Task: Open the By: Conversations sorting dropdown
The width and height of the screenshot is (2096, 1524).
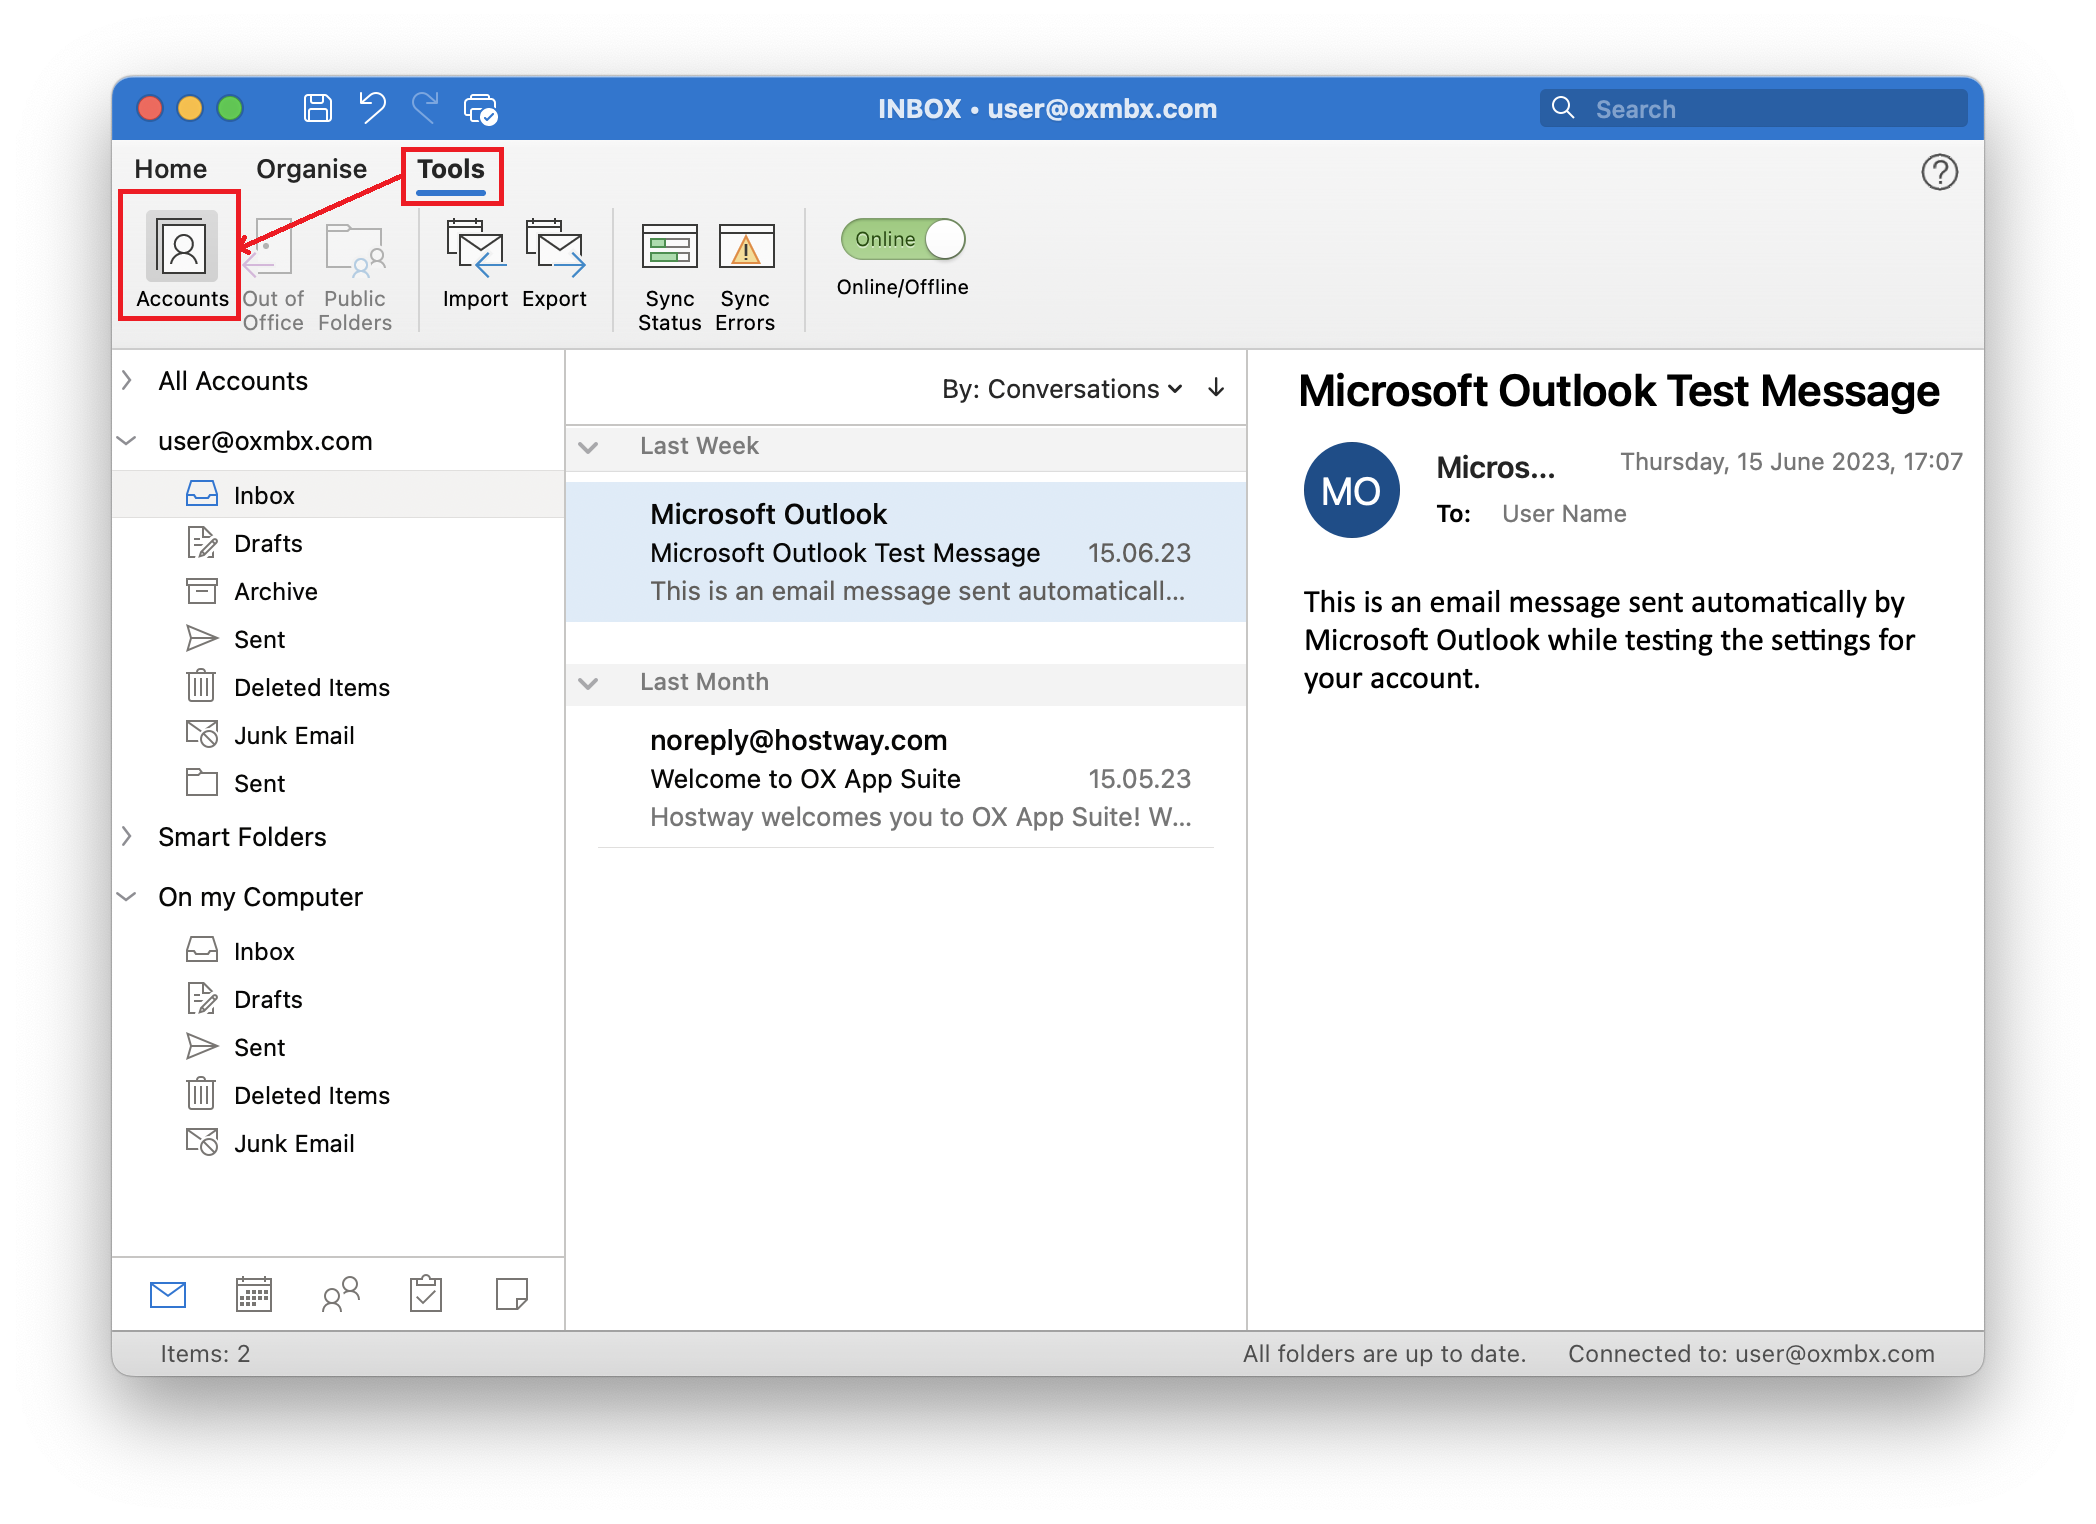Action: (1062, 389)
